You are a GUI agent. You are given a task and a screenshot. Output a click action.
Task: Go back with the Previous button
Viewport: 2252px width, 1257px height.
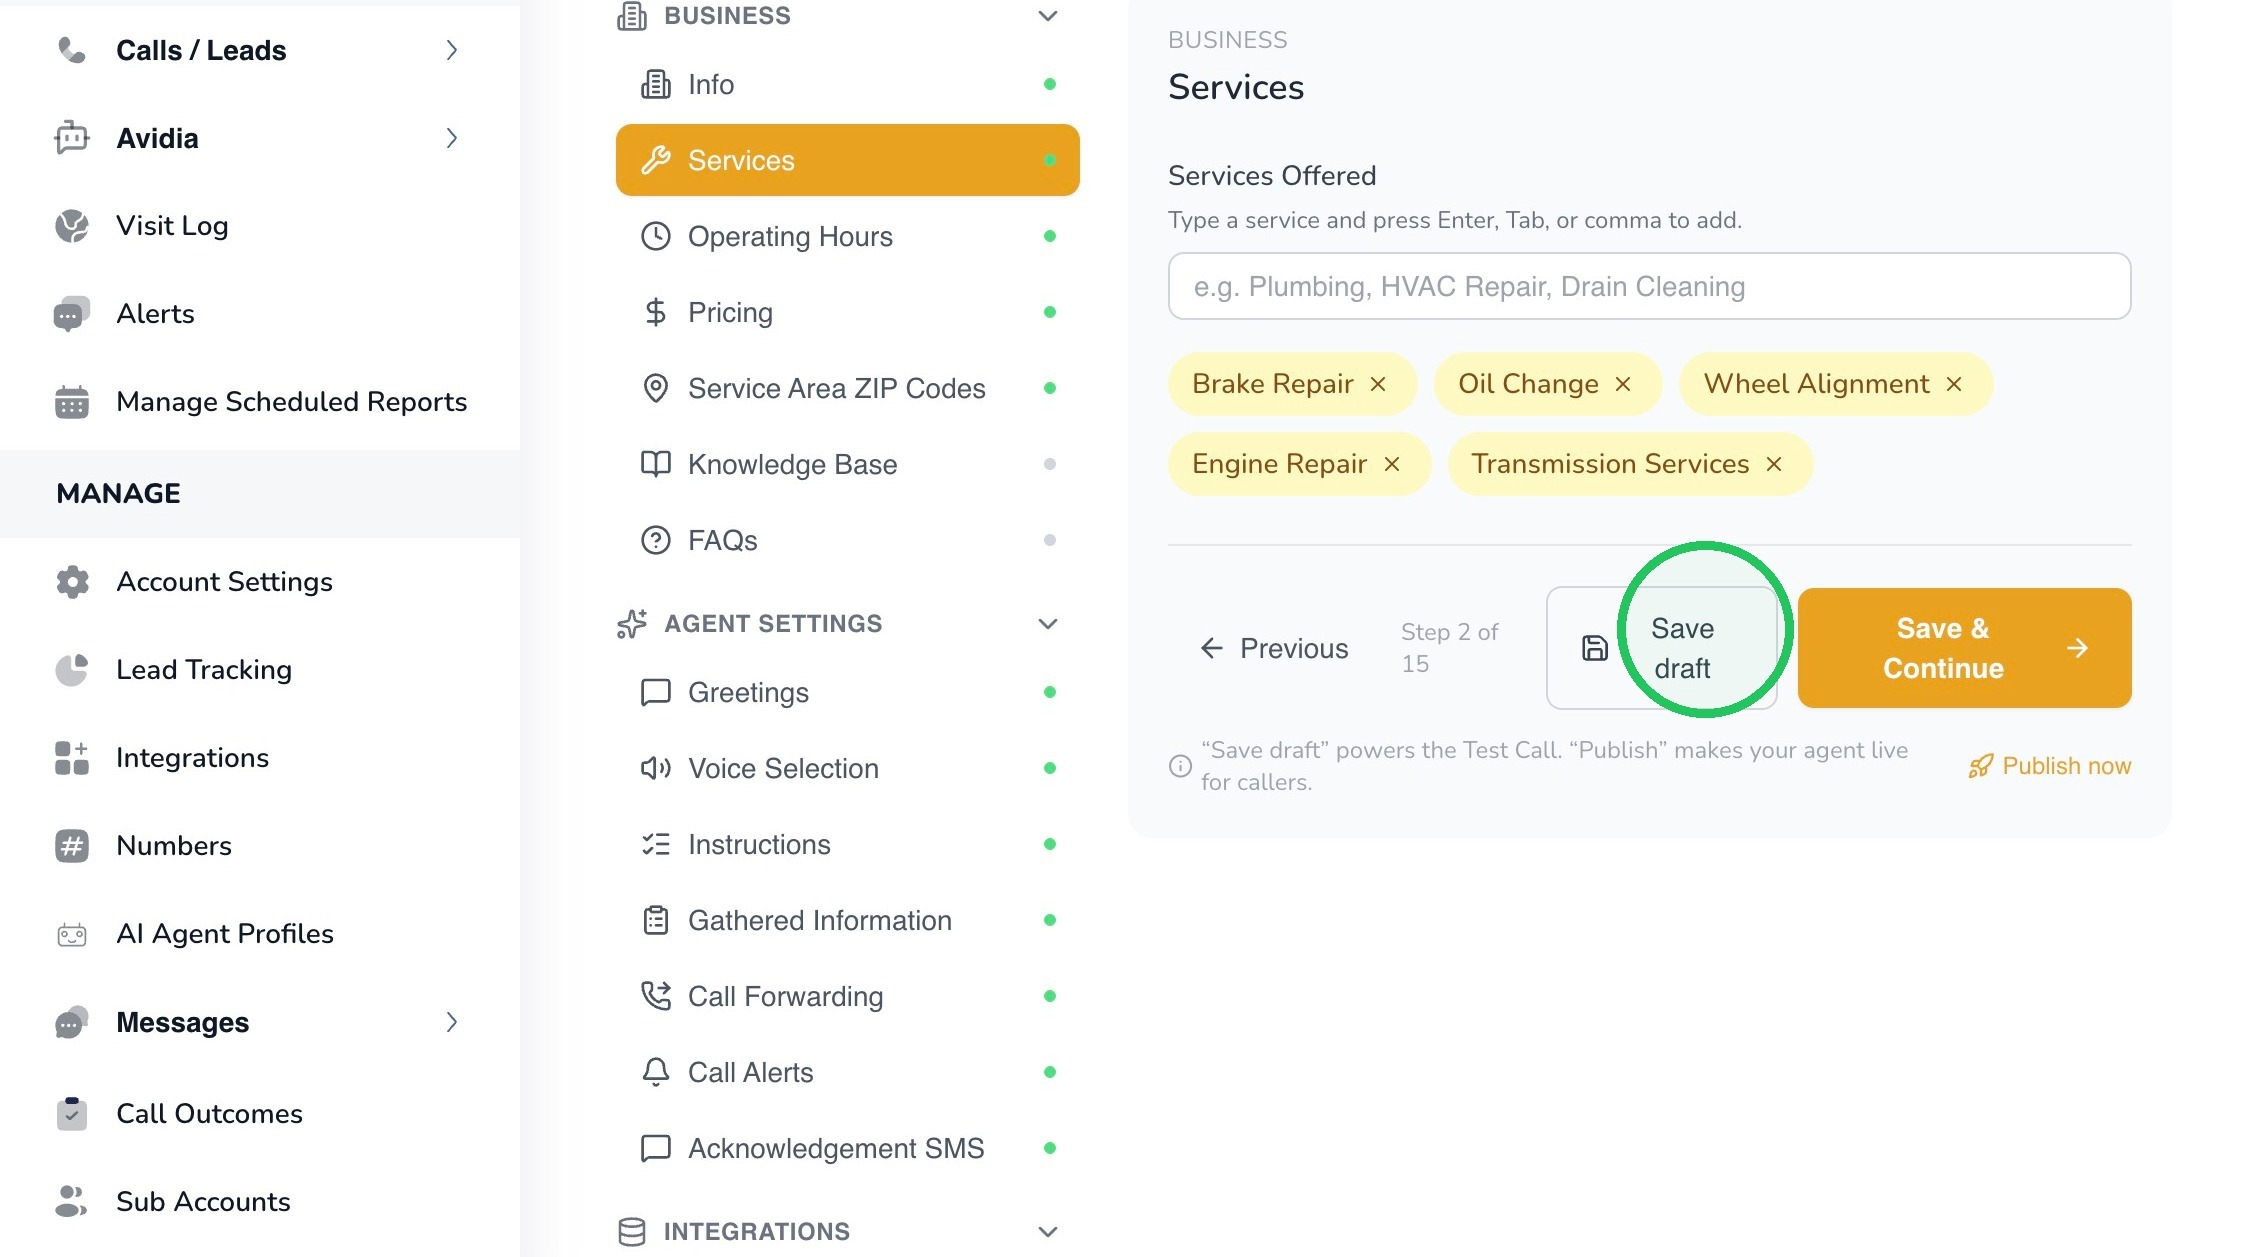(1273, 648)
